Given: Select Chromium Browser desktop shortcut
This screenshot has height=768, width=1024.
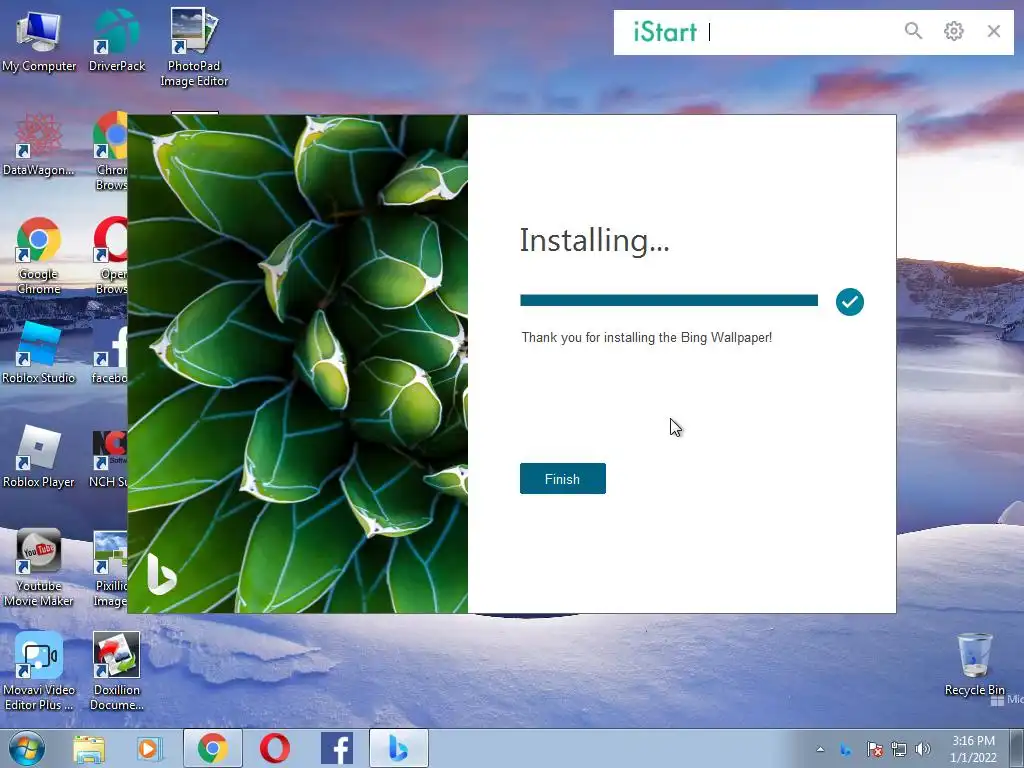Looking at the screenshot, I should tap(110, 152).
